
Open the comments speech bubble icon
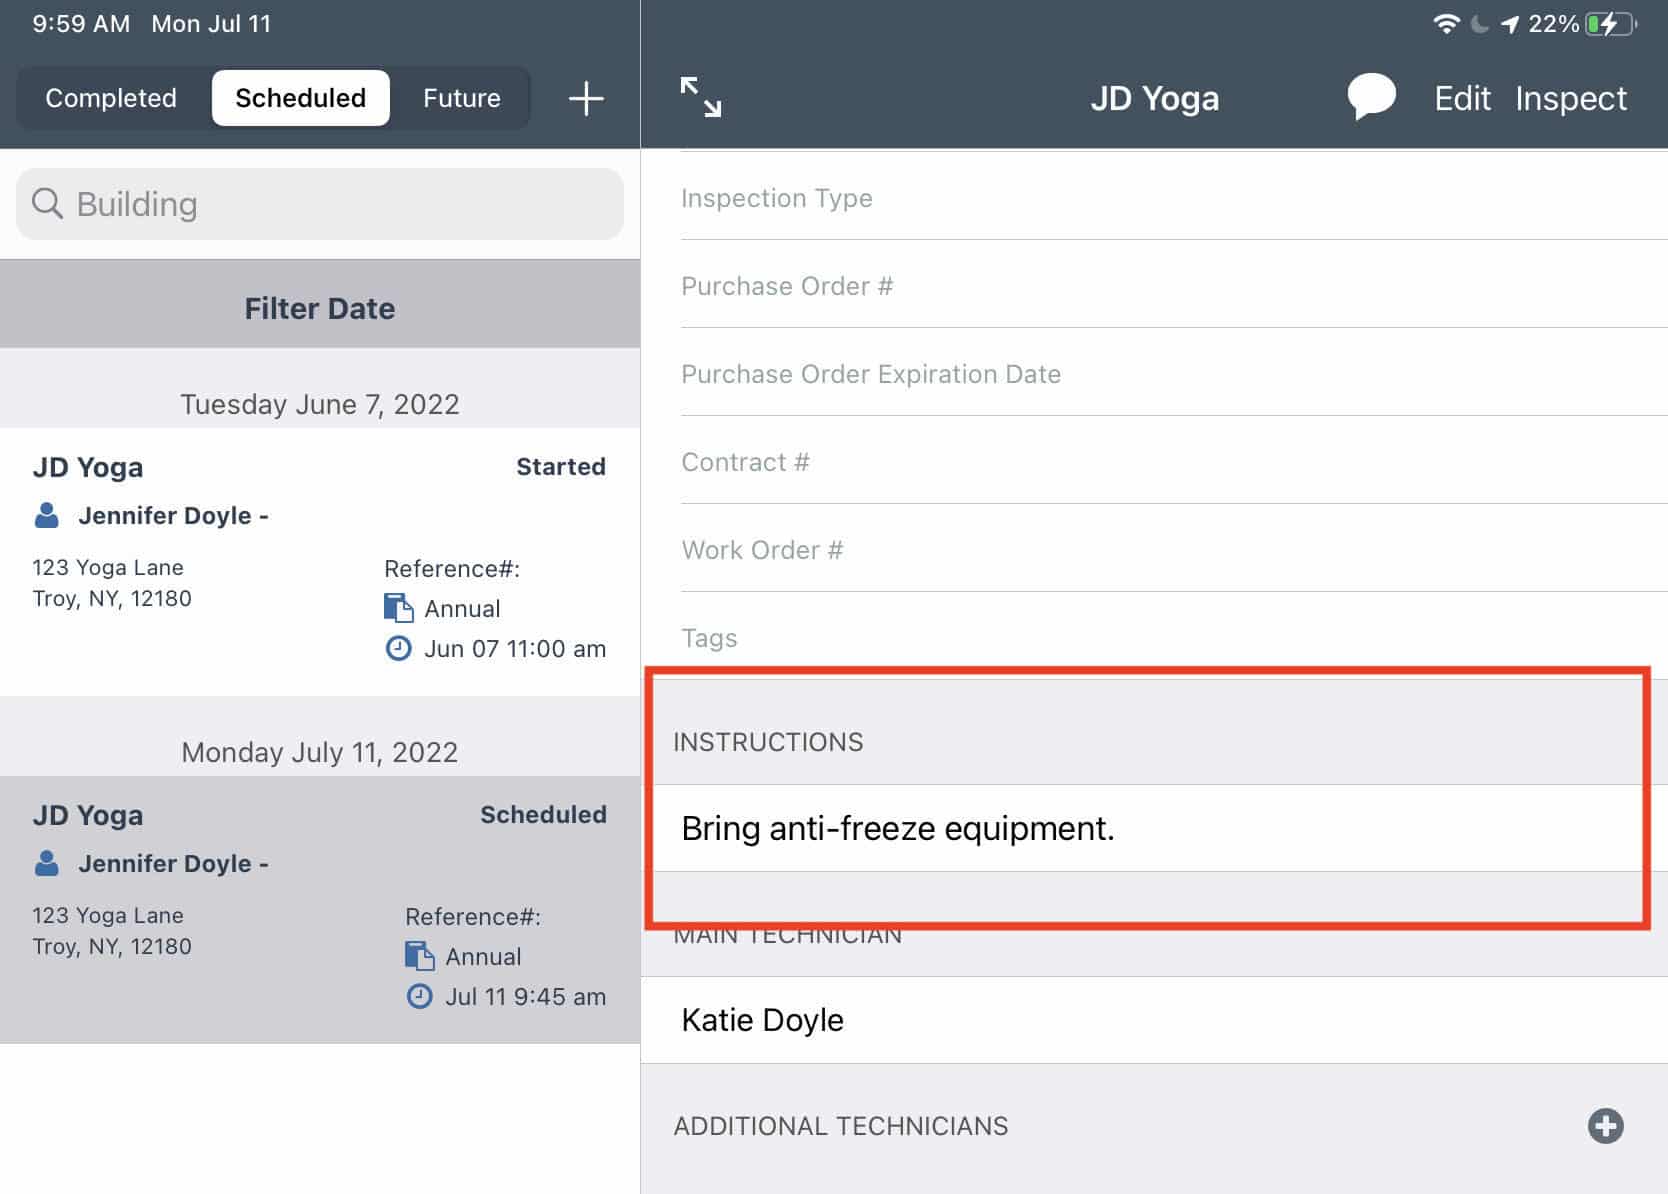tap(1370, 97)
